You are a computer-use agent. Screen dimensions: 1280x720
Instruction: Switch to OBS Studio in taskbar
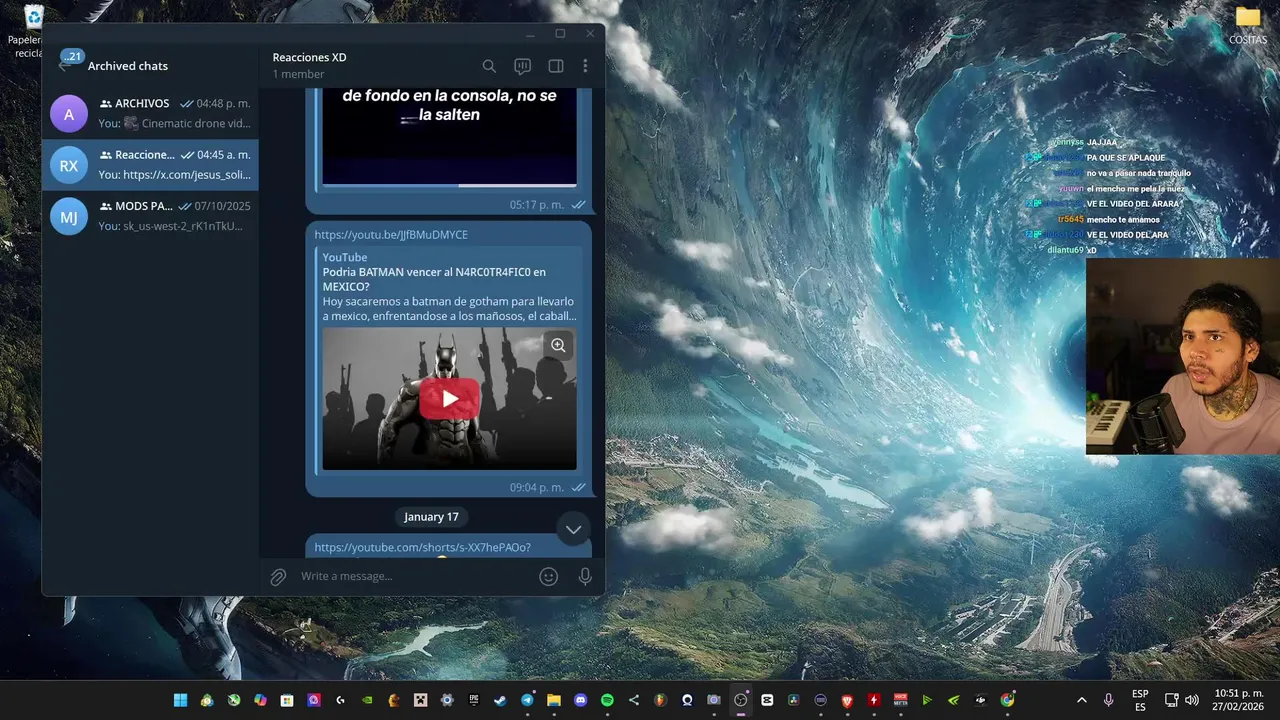click(740, 700)
